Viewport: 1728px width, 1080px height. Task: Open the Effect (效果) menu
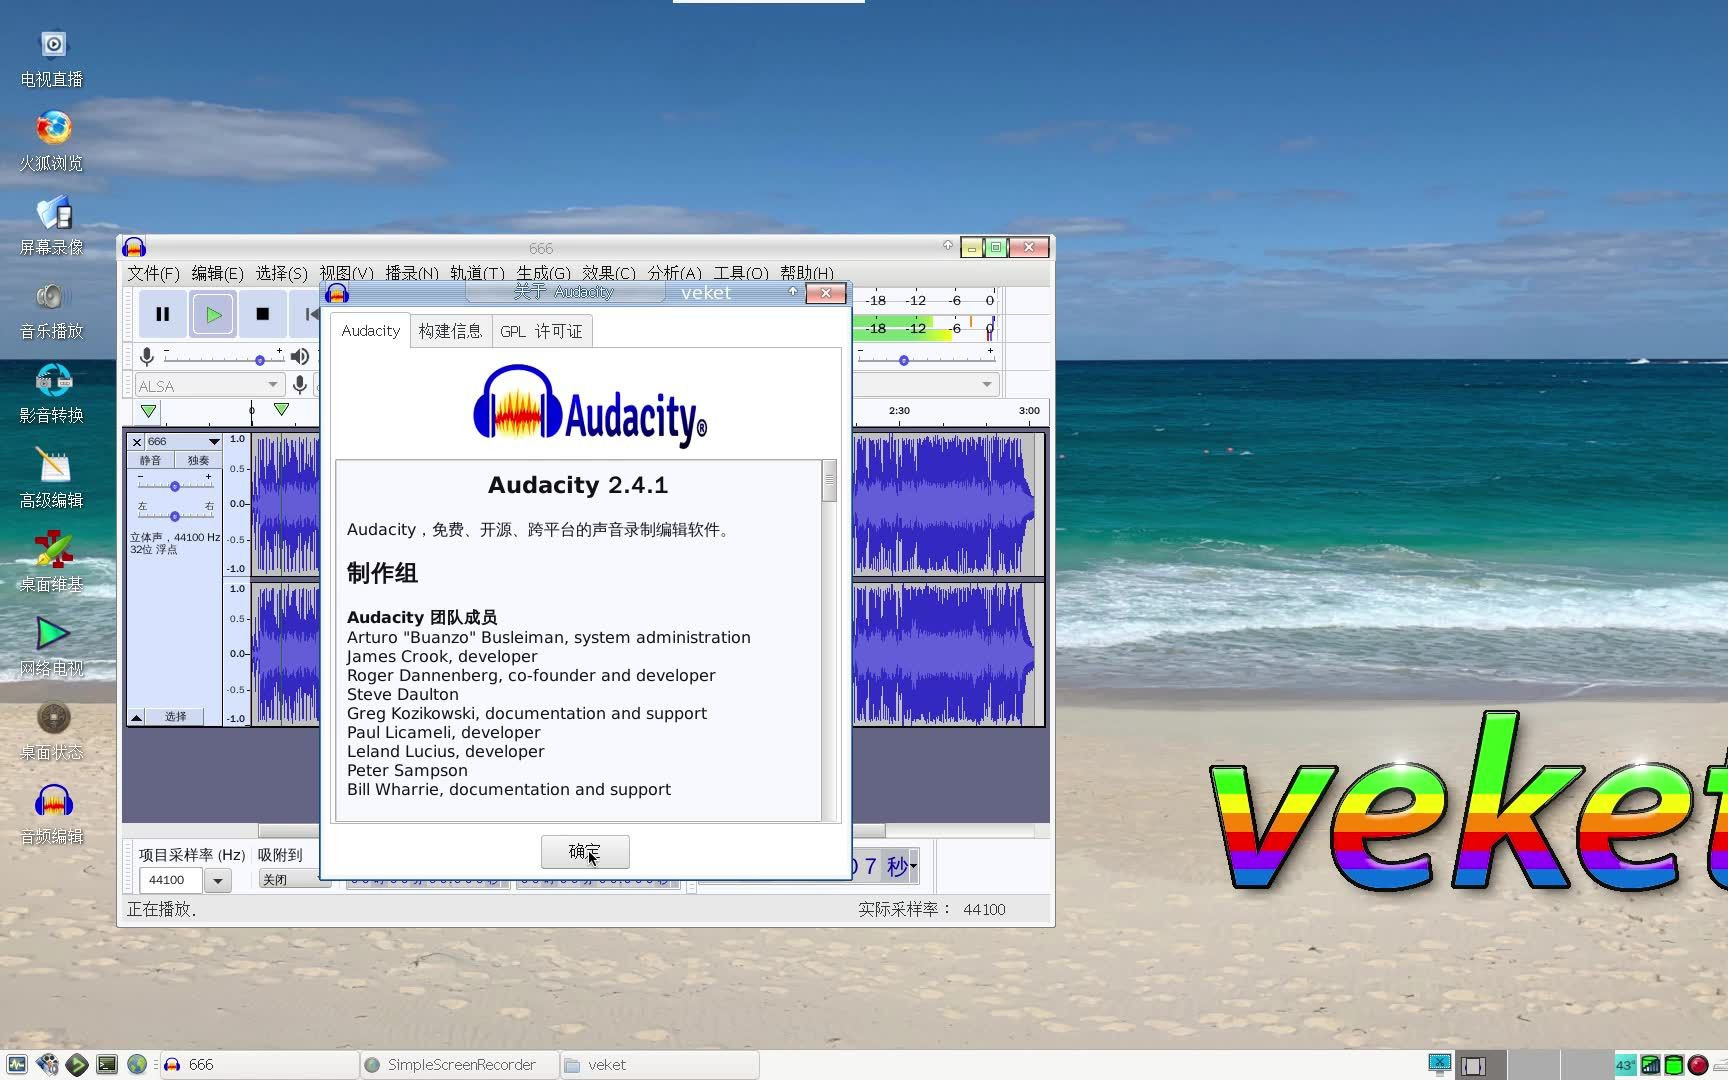point(609,273)
